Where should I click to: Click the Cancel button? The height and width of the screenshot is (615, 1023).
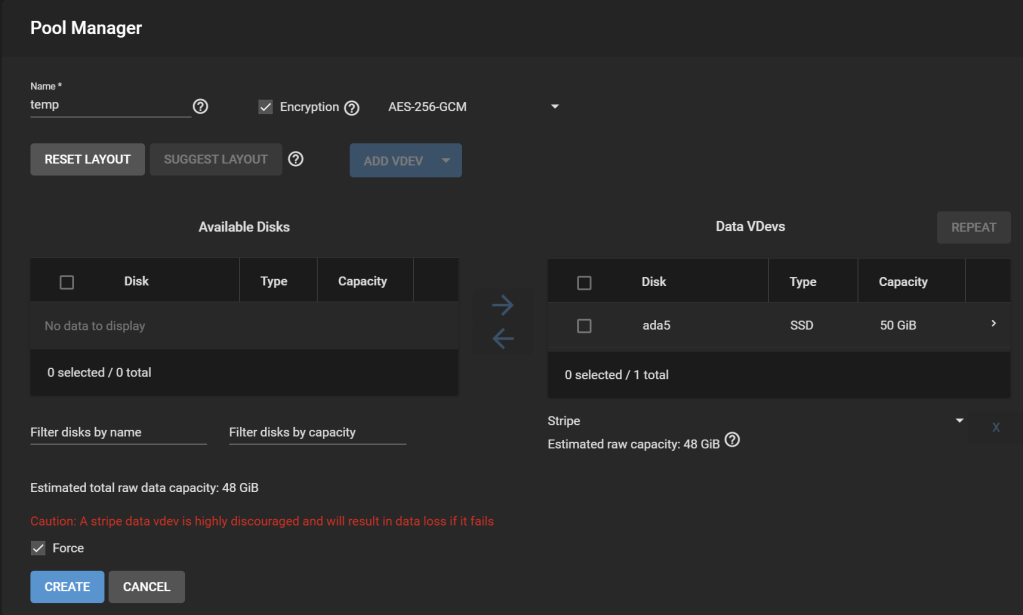(146, 587)
